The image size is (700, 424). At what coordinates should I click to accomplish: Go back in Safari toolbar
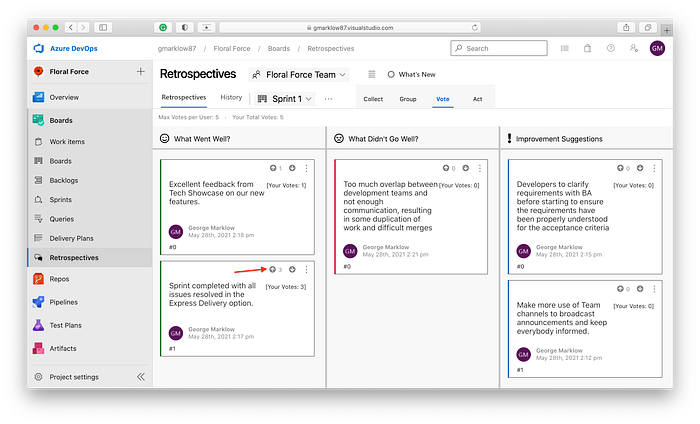pyautogui.click(x=71, y=28)
